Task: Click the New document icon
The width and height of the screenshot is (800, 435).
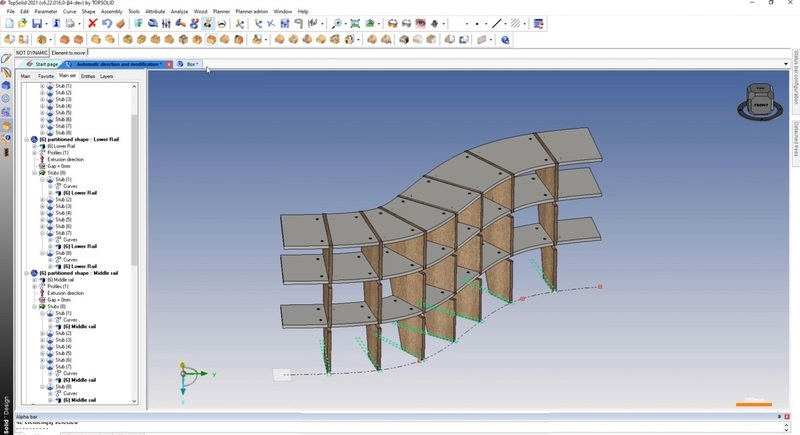Action: pyautogui.click(x=9, y=23)
